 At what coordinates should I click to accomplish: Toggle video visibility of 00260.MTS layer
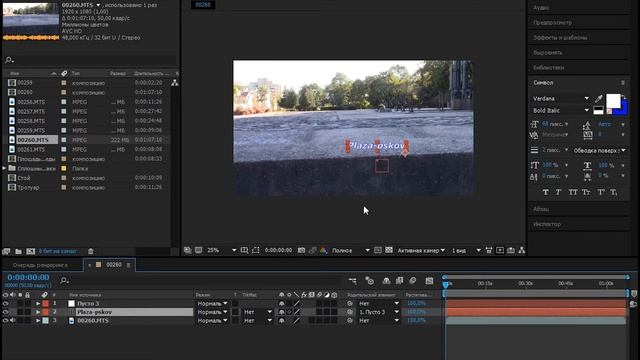[5, 320]
